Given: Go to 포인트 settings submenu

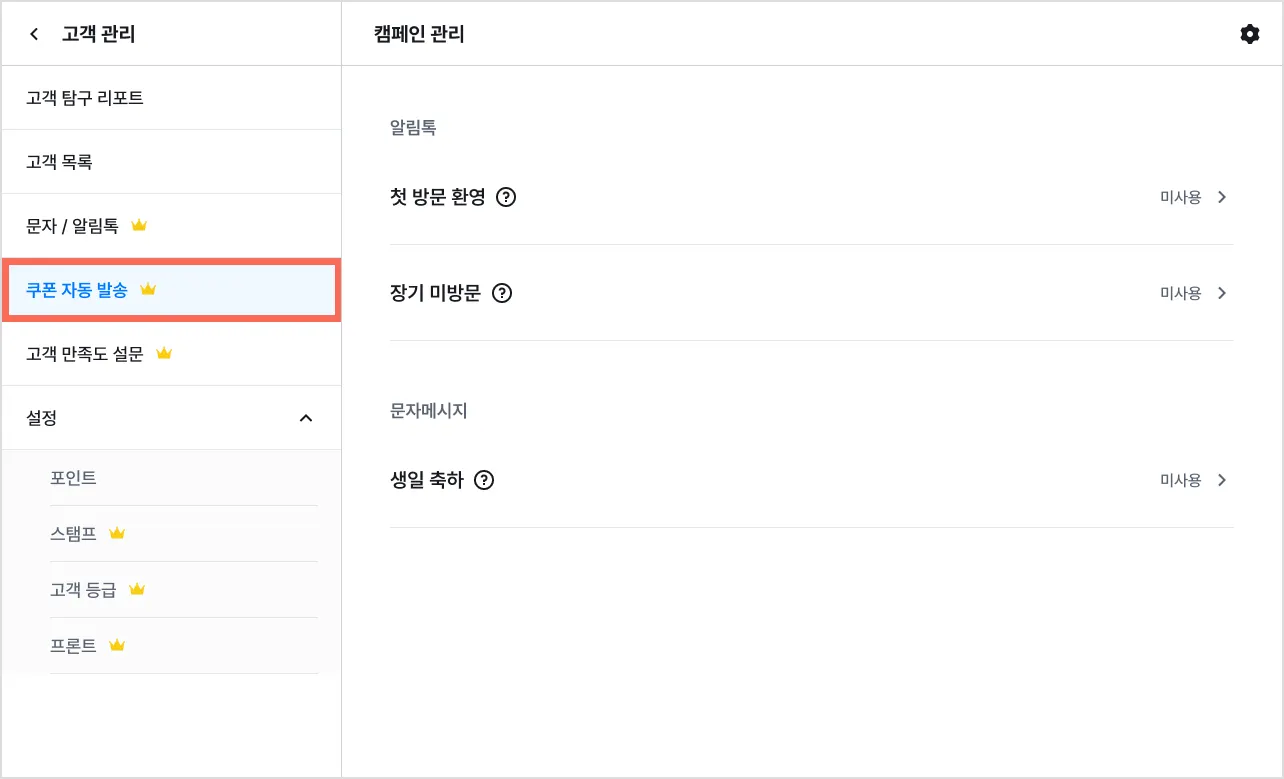Looking at the screenshot, I should (74, 478).
